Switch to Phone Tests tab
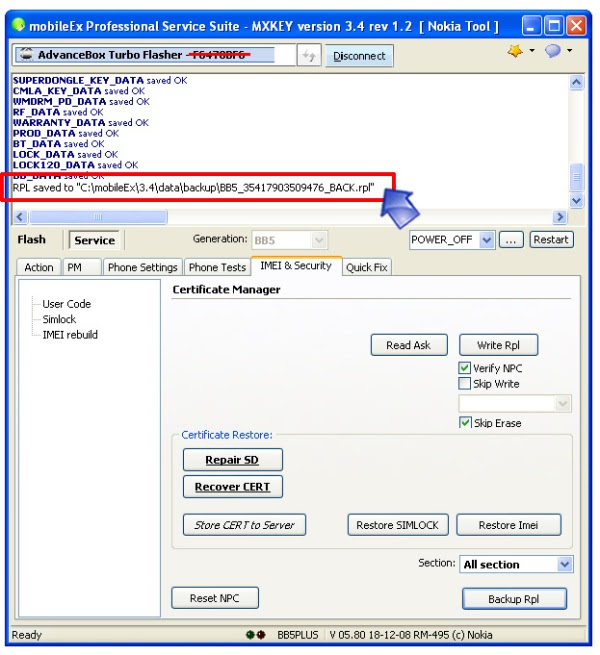Screen dimensions: 600x655 (217, 267)
